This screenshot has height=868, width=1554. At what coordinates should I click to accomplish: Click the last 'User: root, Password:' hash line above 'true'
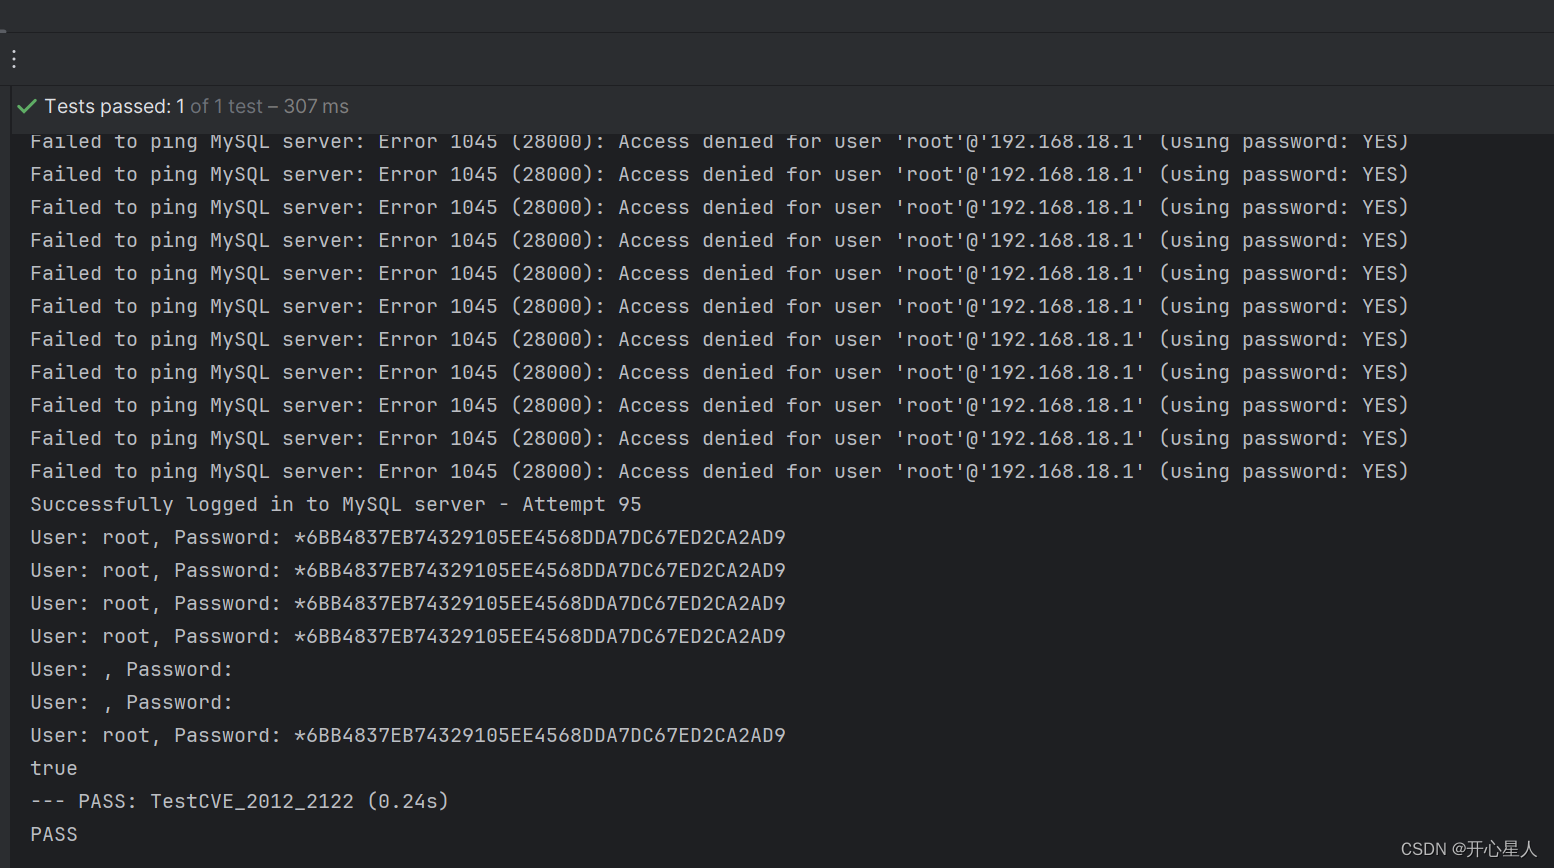point(408,736)
